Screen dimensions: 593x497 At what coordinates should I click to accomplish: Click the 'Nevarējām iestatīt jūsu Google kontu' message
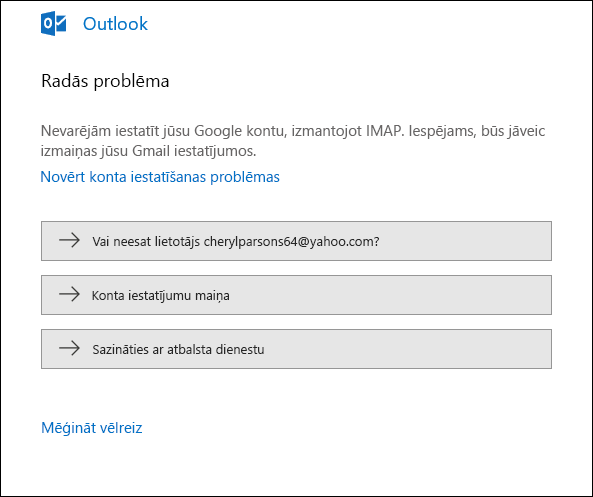pyautogui.click(x=293, y=141)
